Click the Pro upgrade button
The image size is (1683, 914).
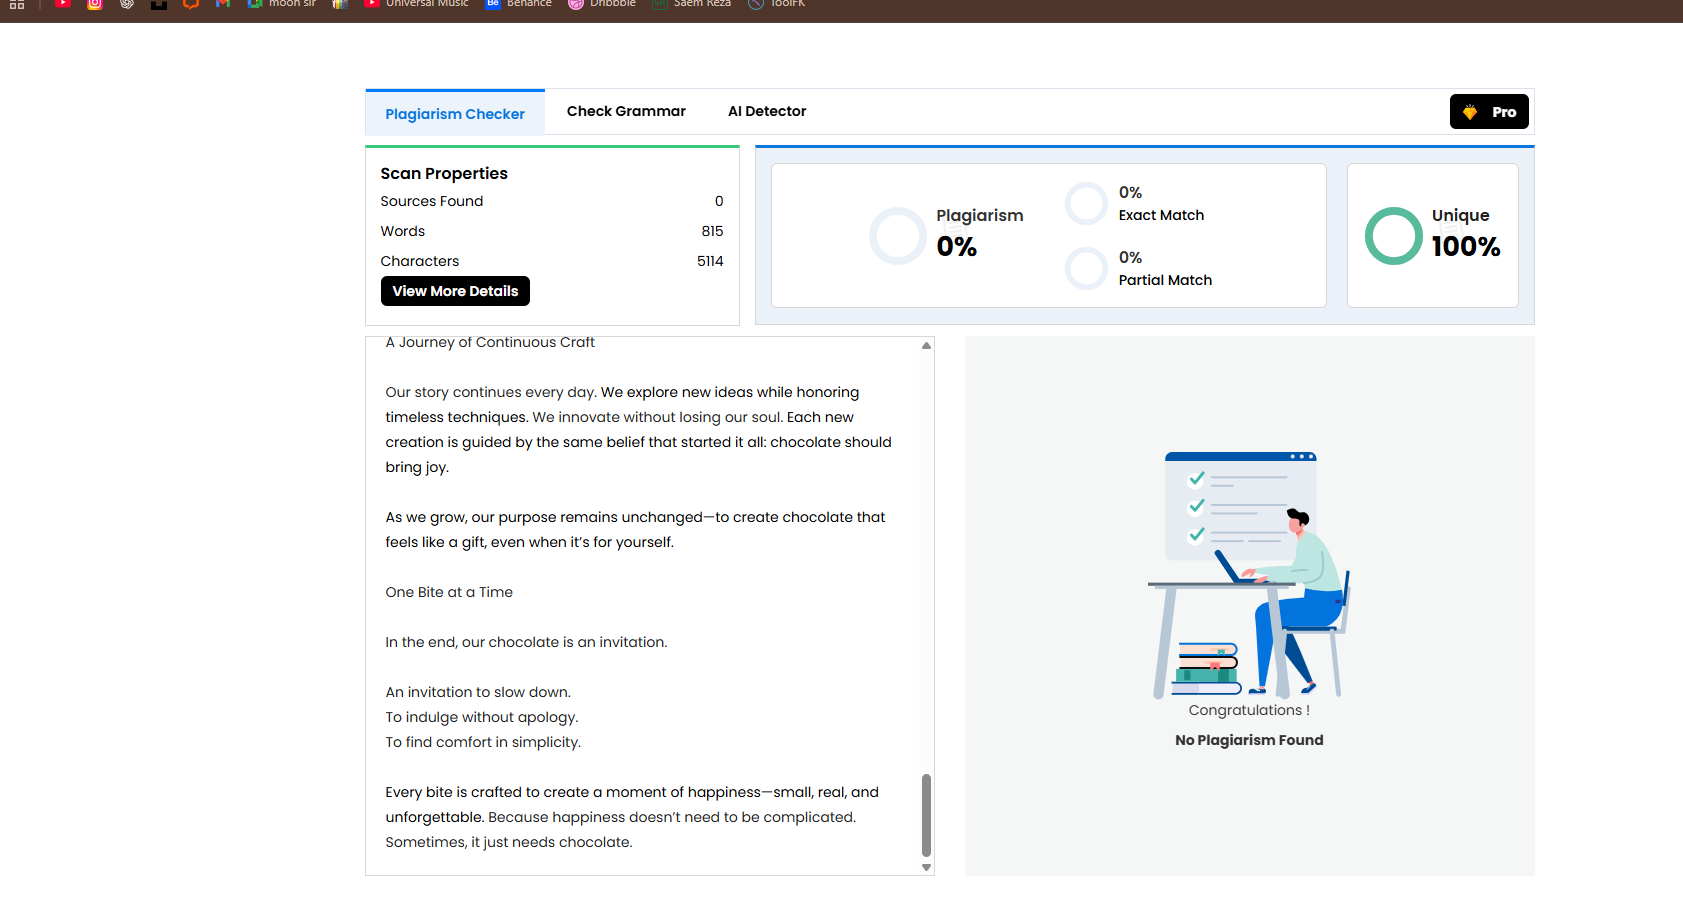[x=1489, y=111]
